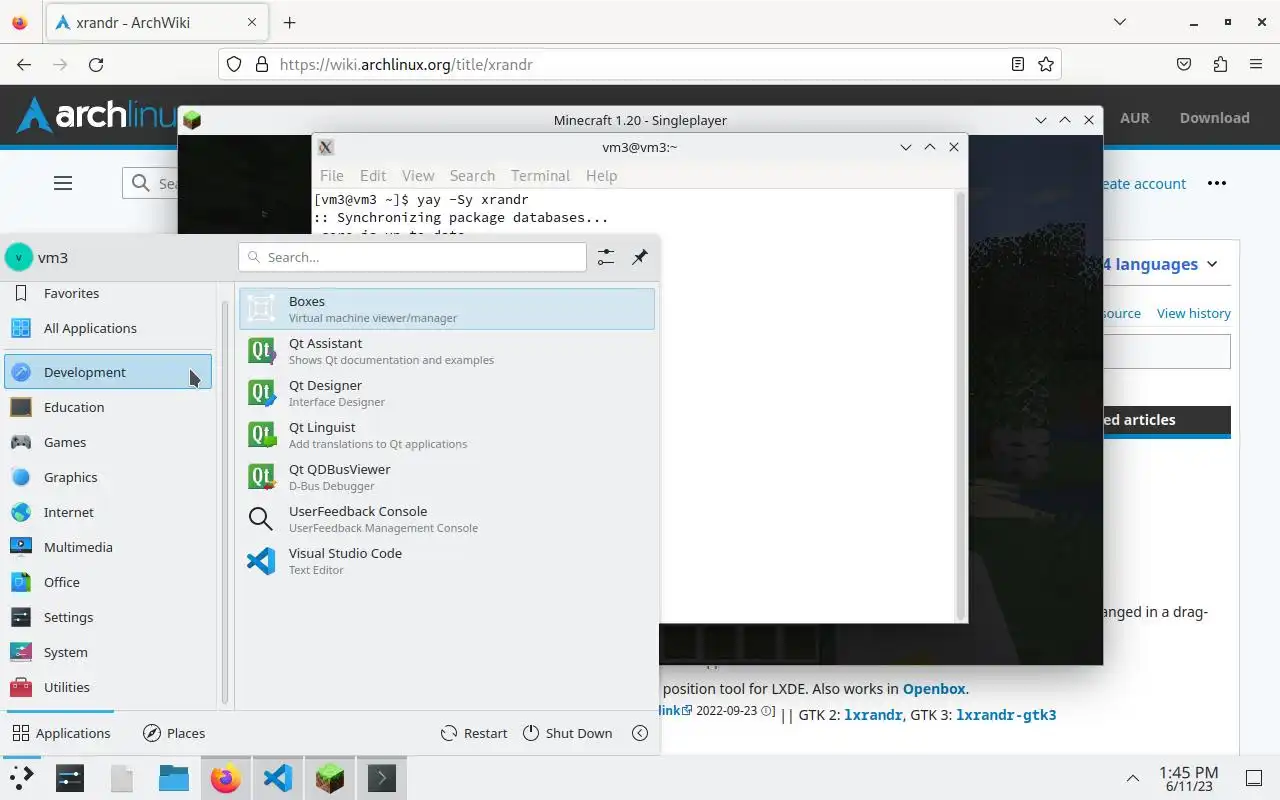Open the terminal Help menu

(x=601, y=175)
